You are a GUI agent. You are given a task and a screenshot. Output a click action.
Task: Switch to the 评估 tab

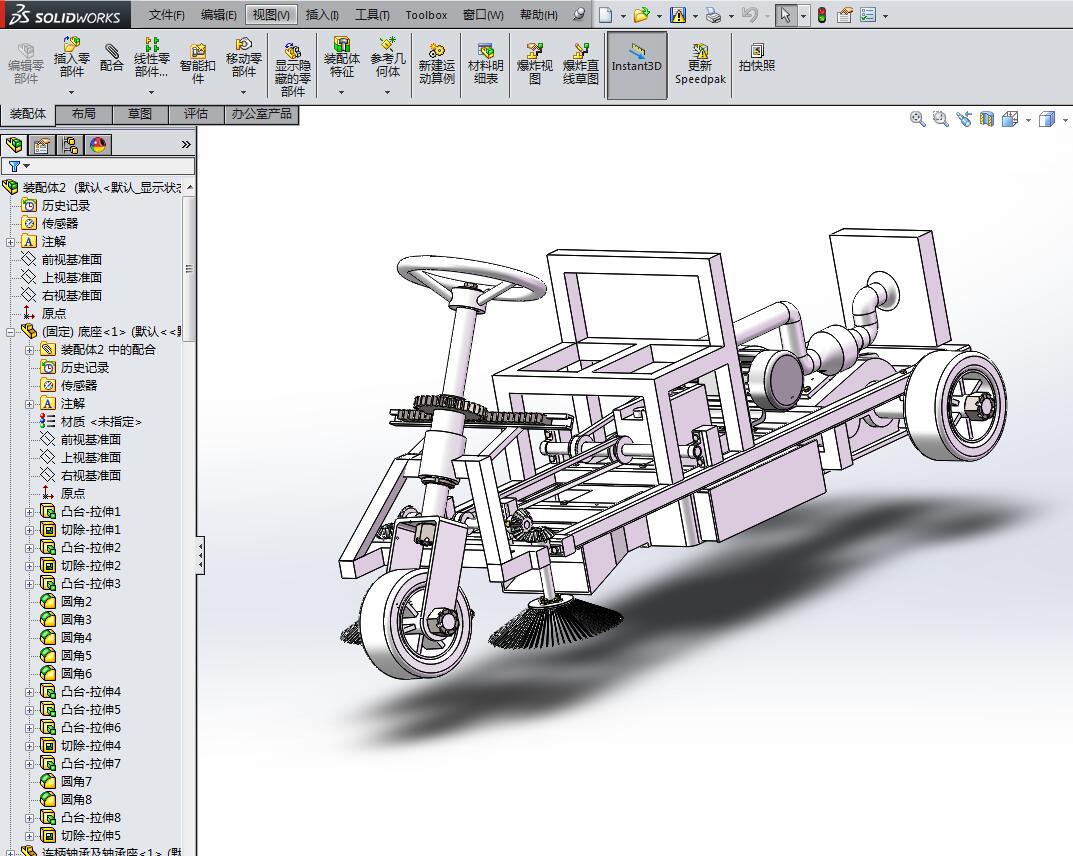(196, 114)
